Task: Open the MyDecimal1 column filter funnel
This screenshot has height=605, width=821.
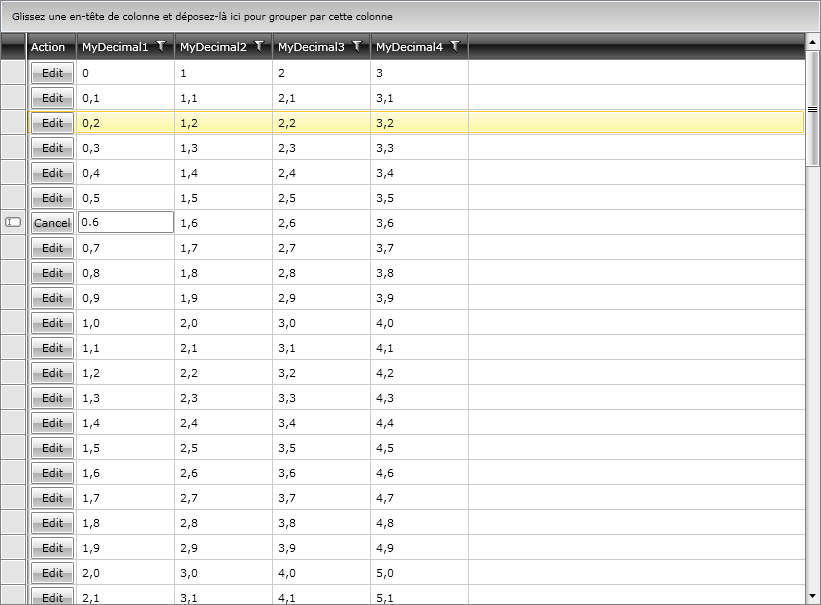Action: tap(161, 47)
